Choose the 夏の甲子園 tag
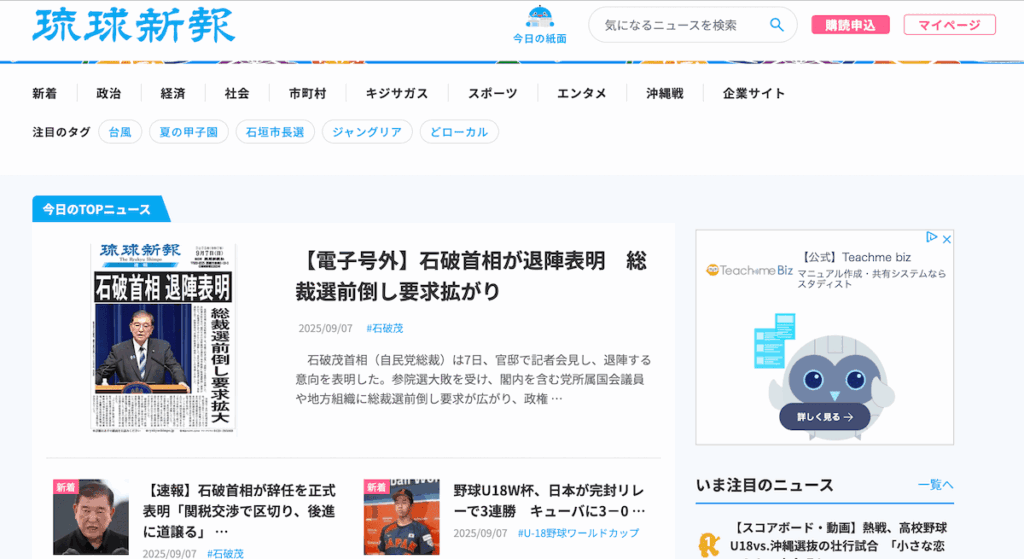1024x559 pixels. [x=189, y=132]
